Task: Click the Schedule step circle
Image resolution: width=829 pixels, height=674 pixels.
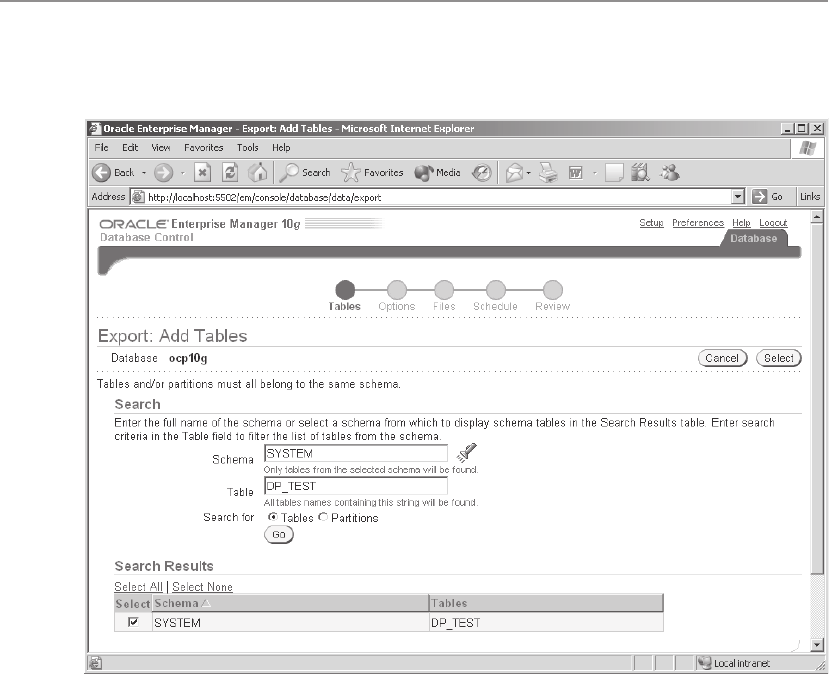Action: click(495, 290)
